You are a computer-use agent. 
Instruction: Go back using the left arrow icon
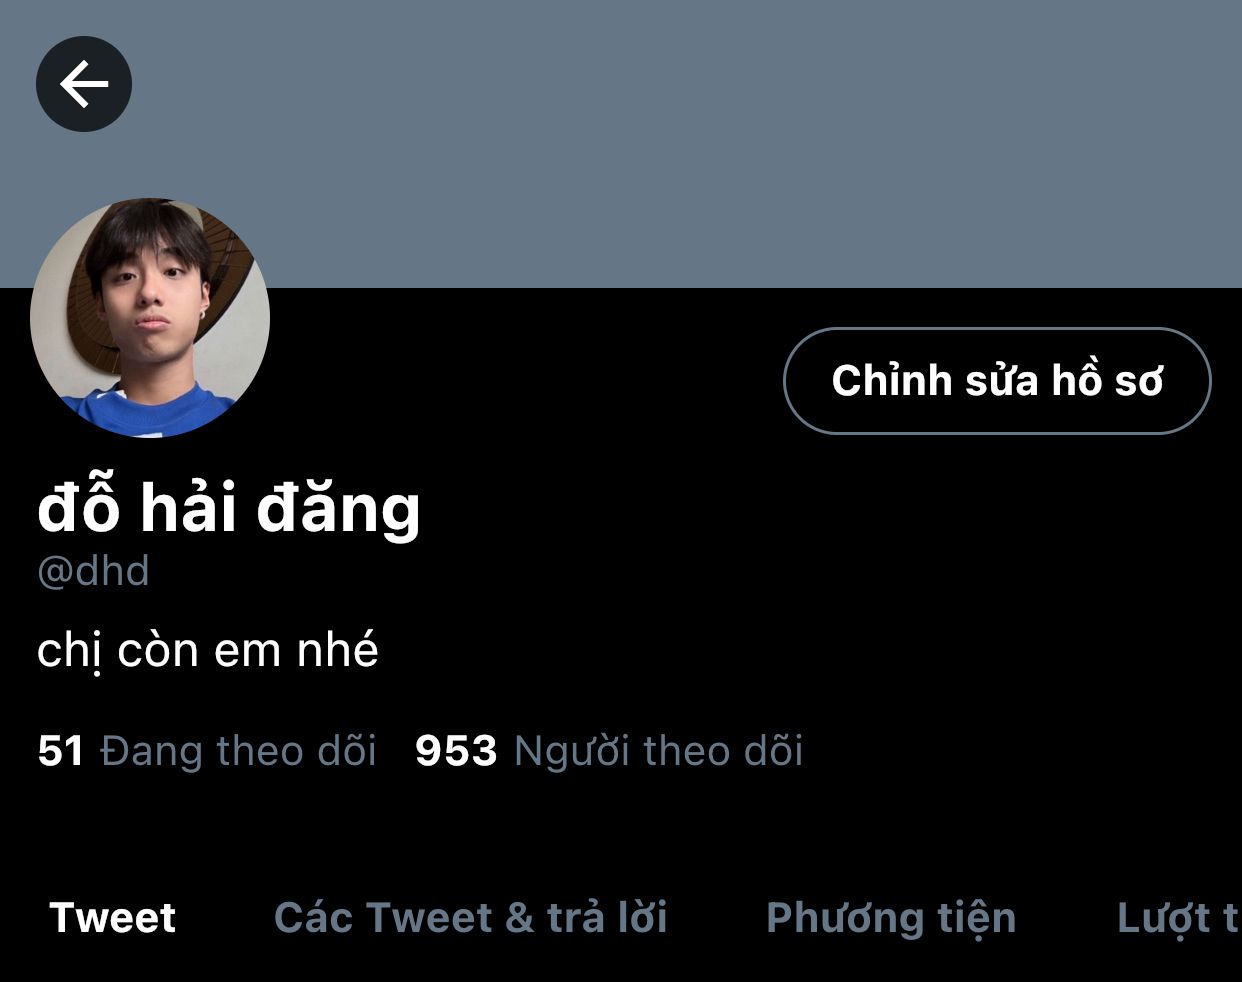(x=84, y=84)
